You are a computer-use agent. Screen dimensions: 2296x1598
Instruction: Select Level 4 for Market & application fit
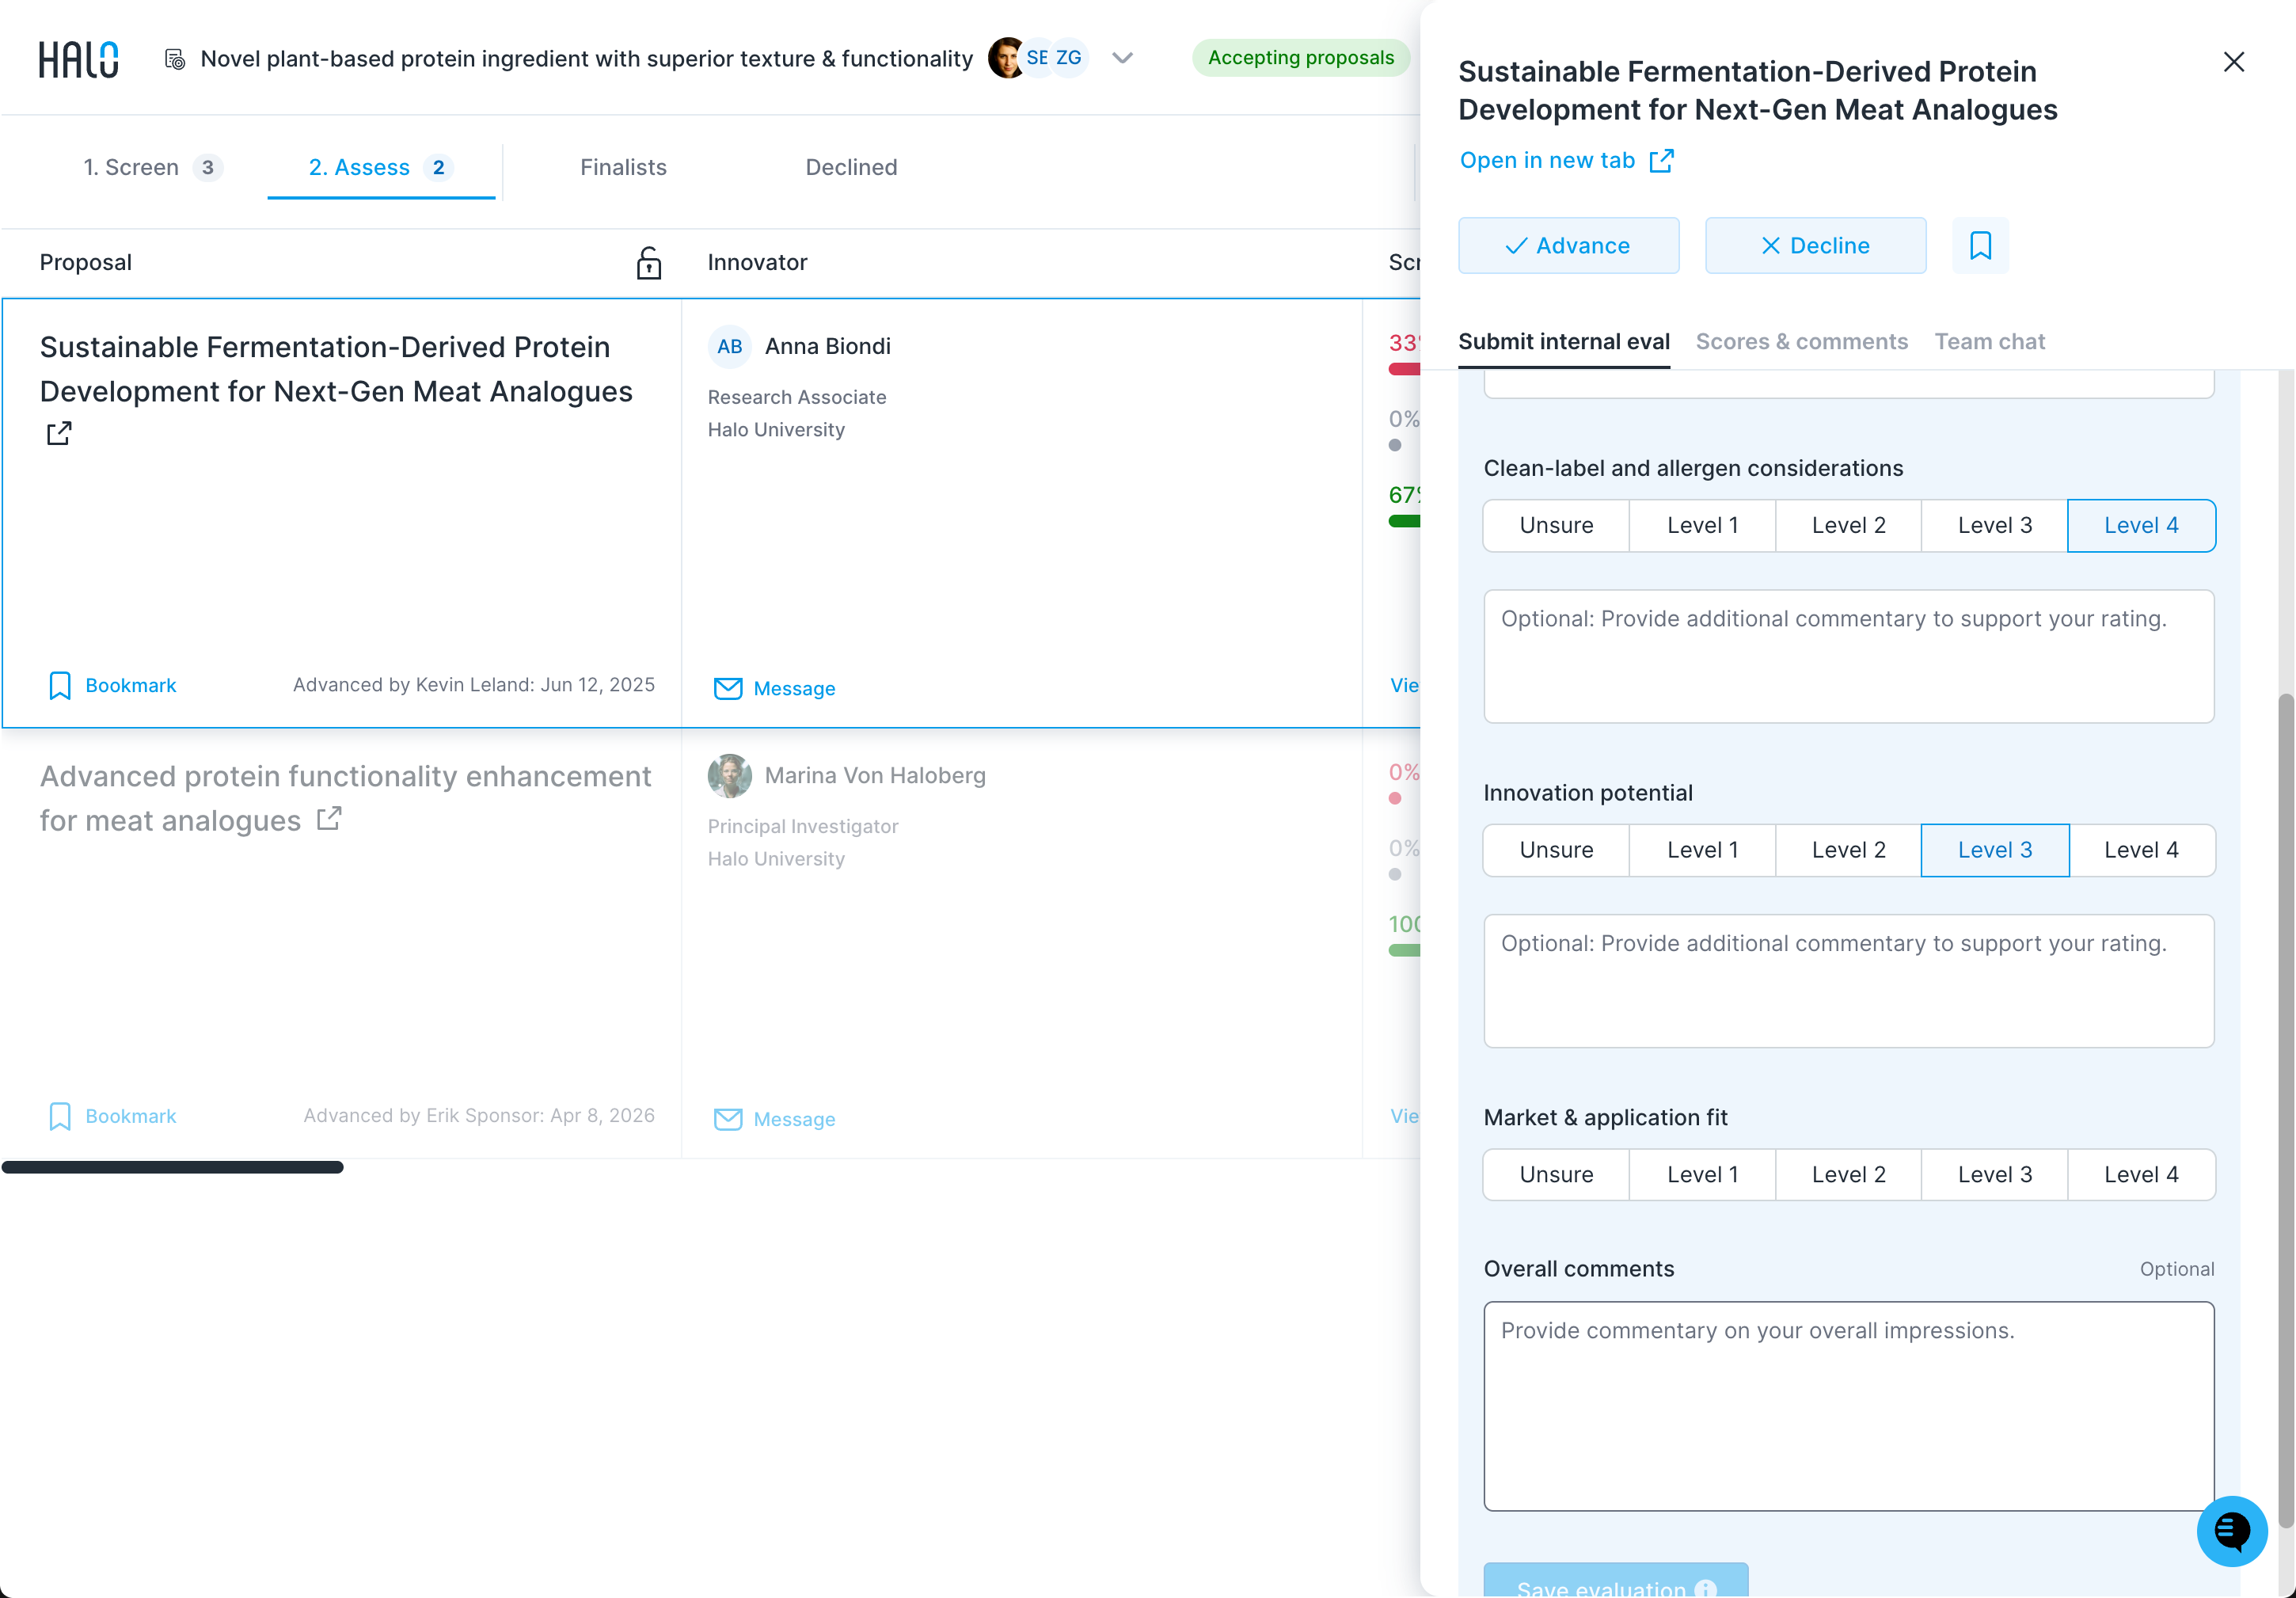coord(2141,1174)
